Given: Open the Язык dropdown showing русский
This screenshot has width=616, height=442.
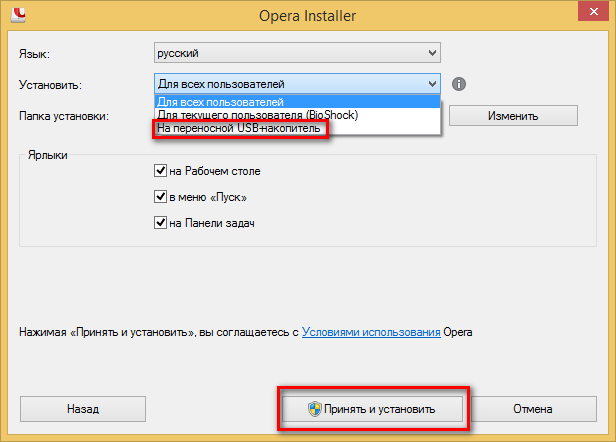Looking at the screenshot, I should (x=297, y=52).
